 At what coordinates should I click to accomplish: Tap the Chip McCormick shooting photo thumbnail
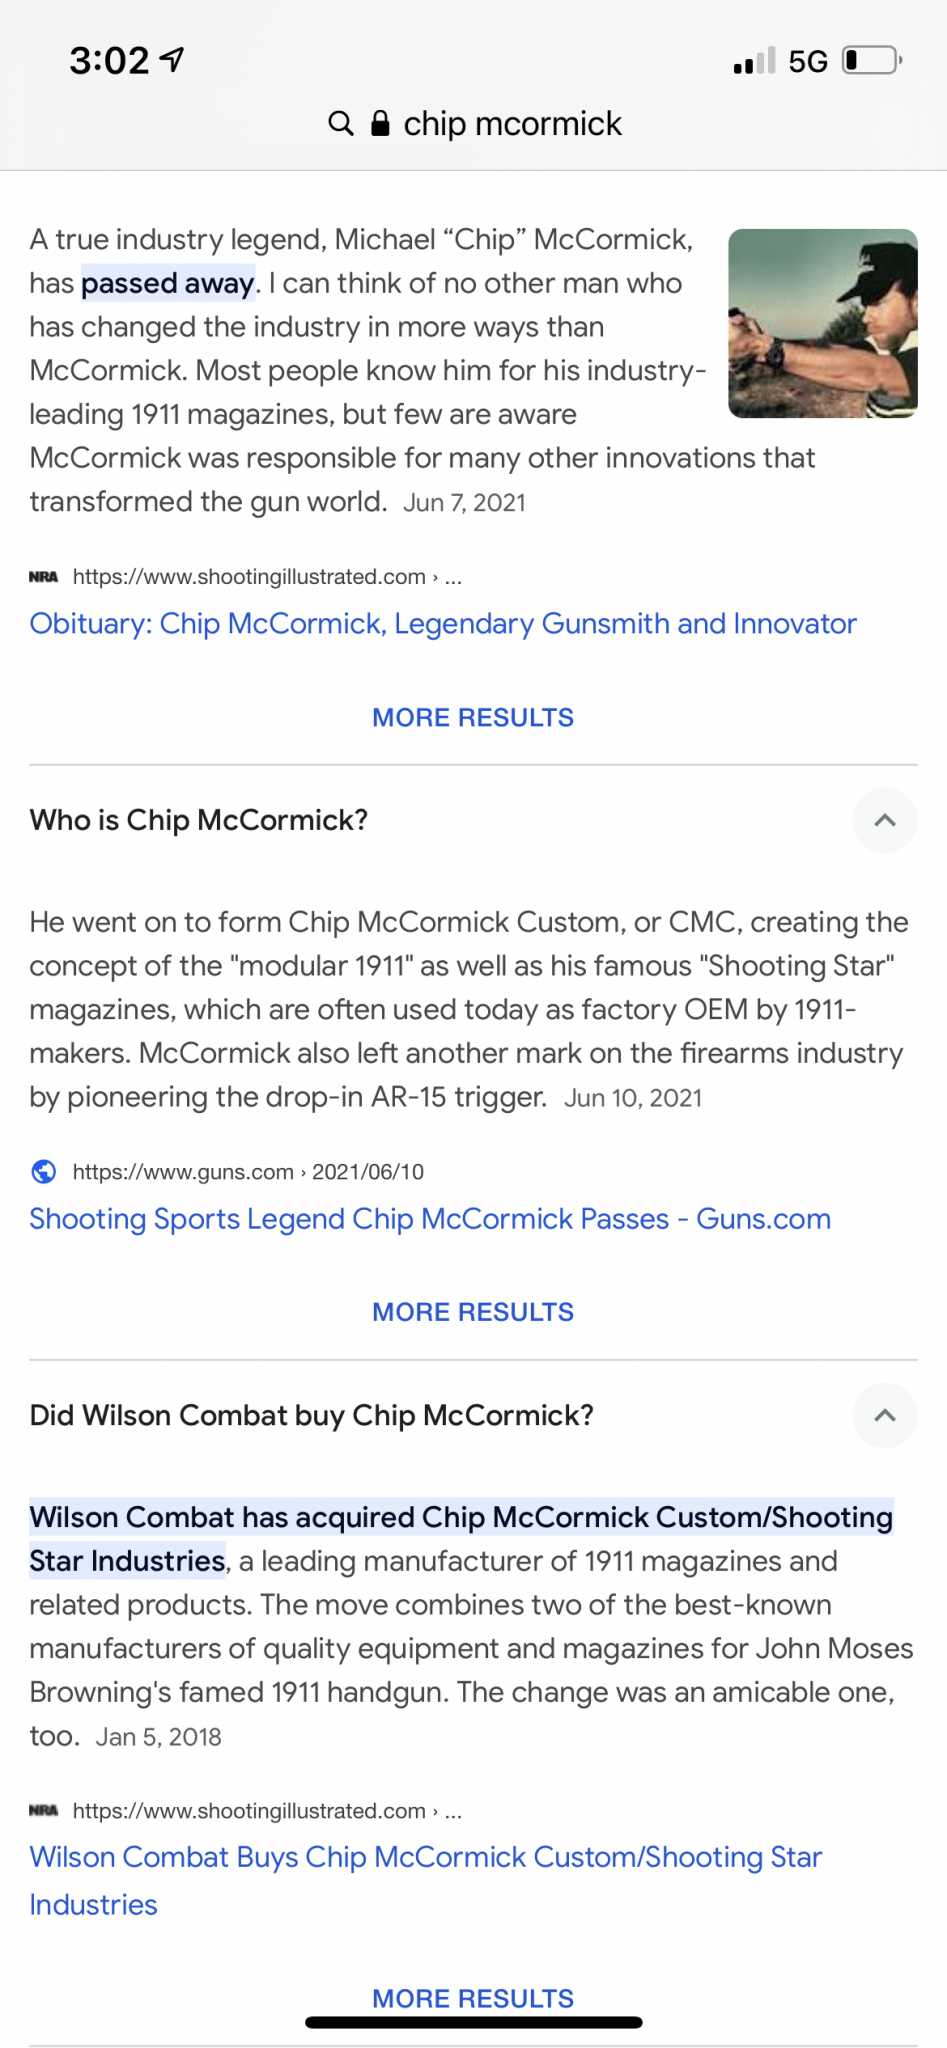pos(823,323)
